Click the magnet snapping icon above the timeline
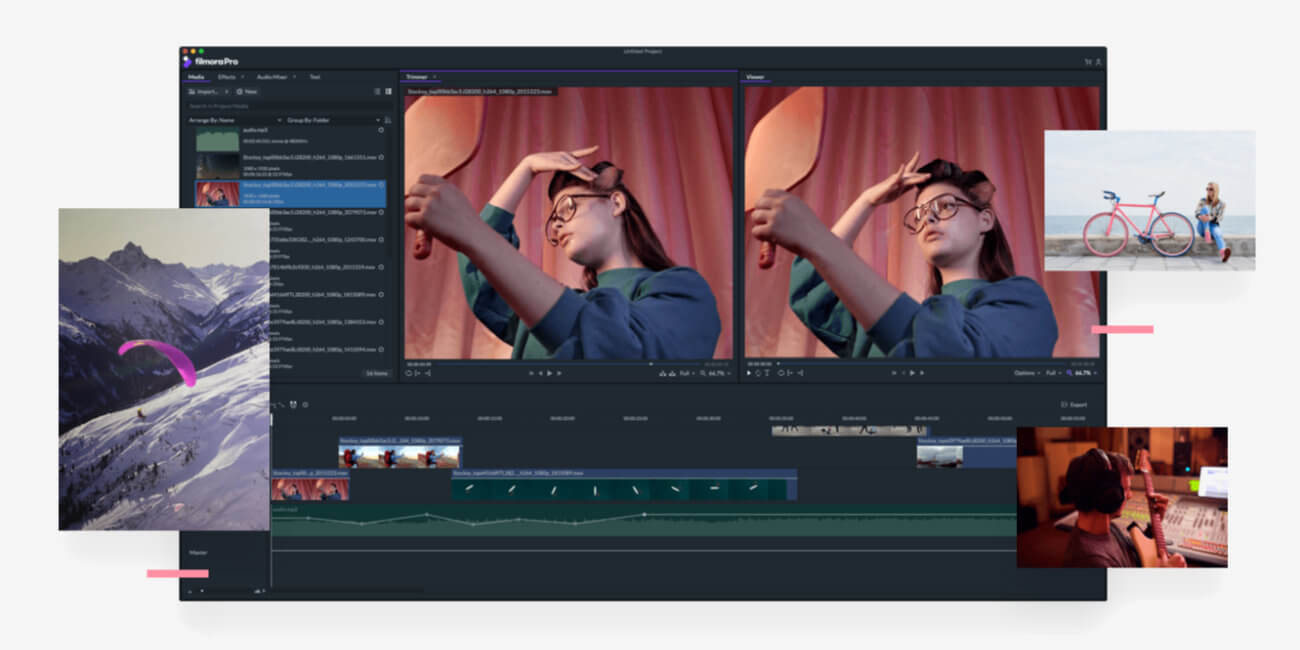This screenshot has width=1300, height=650. click(x=293, y=404)
